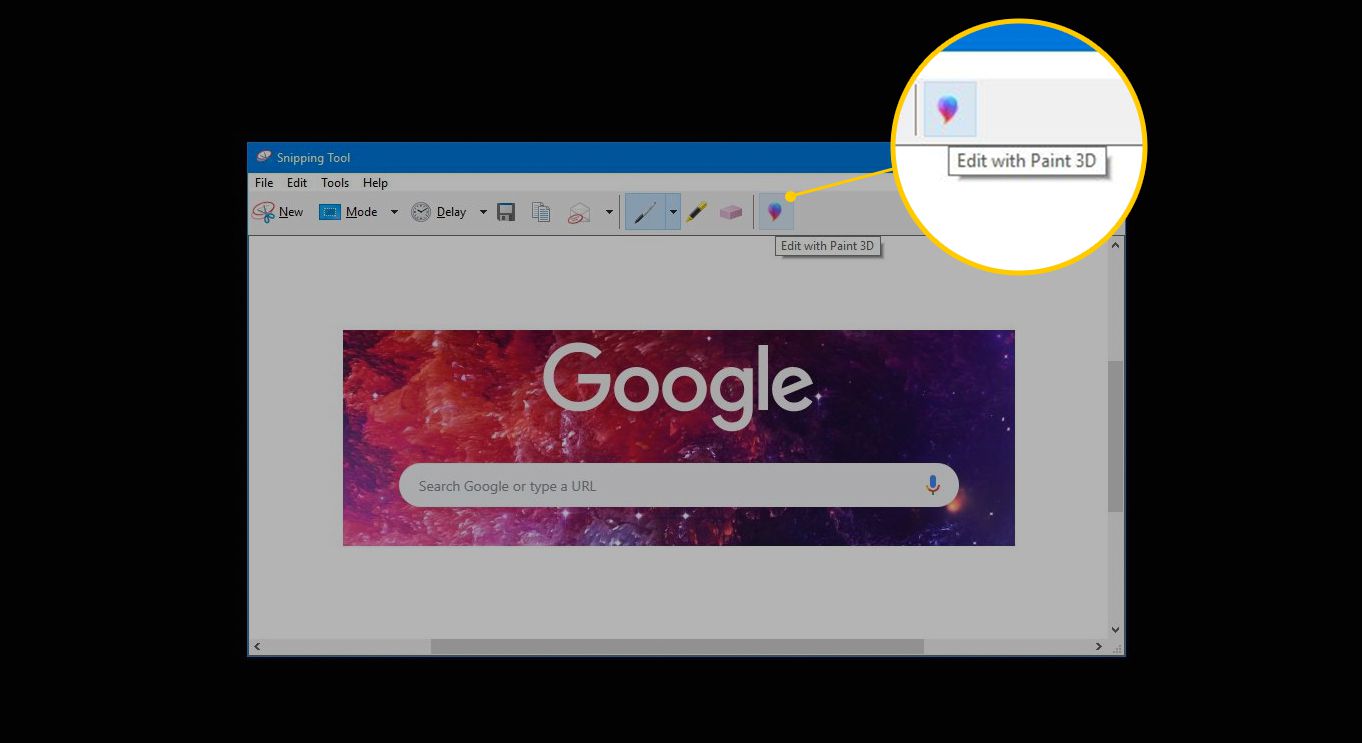Image resolution: width=1362 pixels, height=743 pixels.
Task: Click the Delay clock icon
Action: tap(421, 212)
